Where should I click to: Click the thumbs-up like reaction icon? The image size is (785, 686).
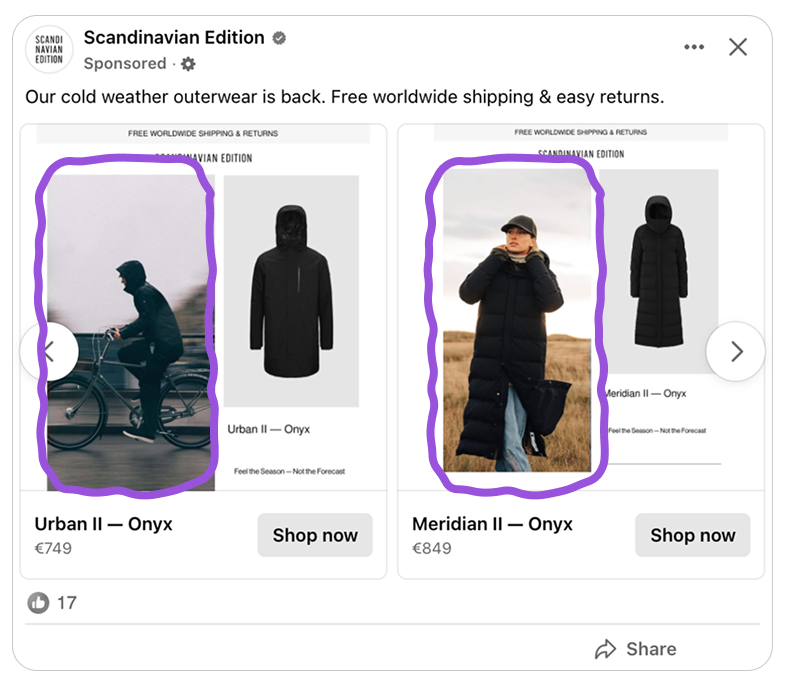point(38,603)
